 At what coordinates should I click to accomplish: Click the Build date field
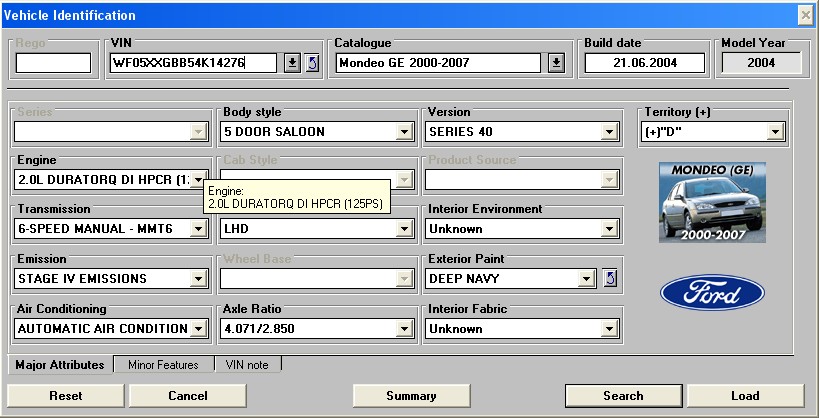pos(645,64)
